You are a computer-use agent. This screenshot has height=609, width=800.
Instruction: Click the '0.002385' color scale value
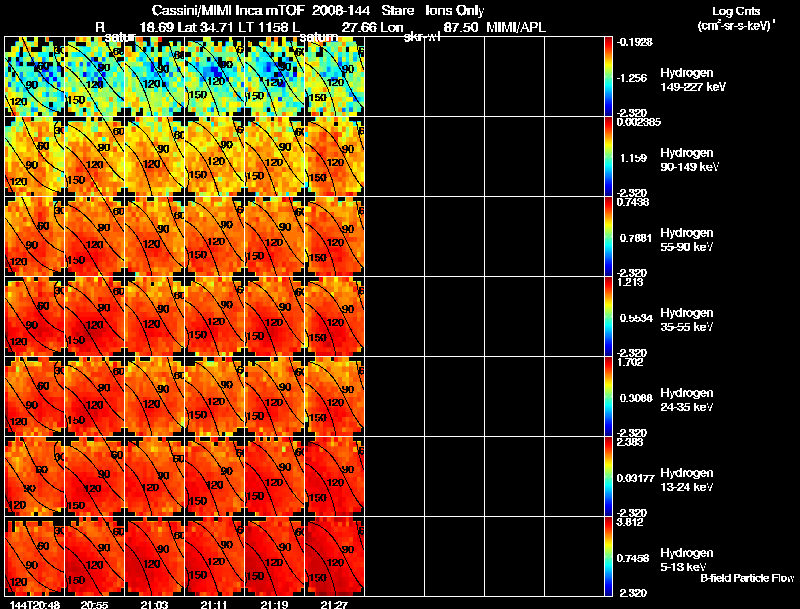(638, 122)
